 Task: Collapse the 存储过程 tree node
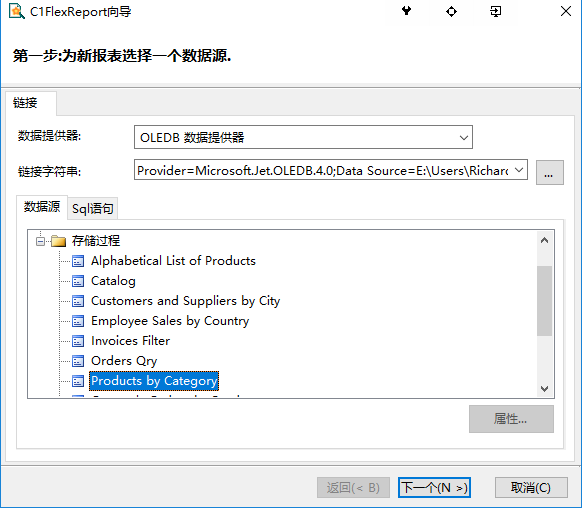click(x=40, y=242)
